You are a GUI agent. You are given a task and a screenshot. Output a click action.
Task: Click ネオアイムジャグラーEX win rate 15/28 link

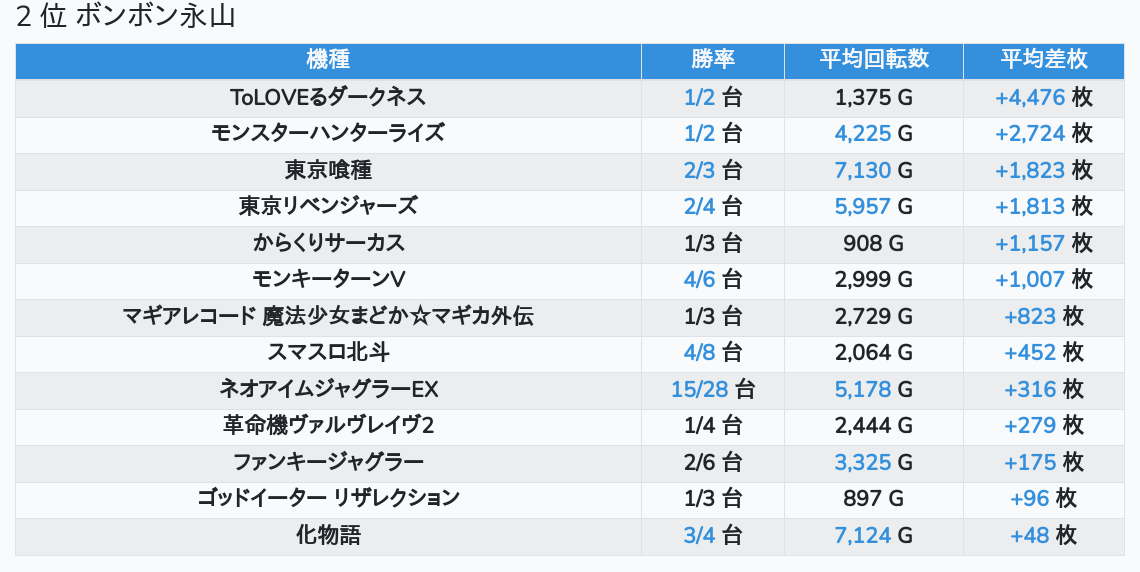[x=700, y=389]
